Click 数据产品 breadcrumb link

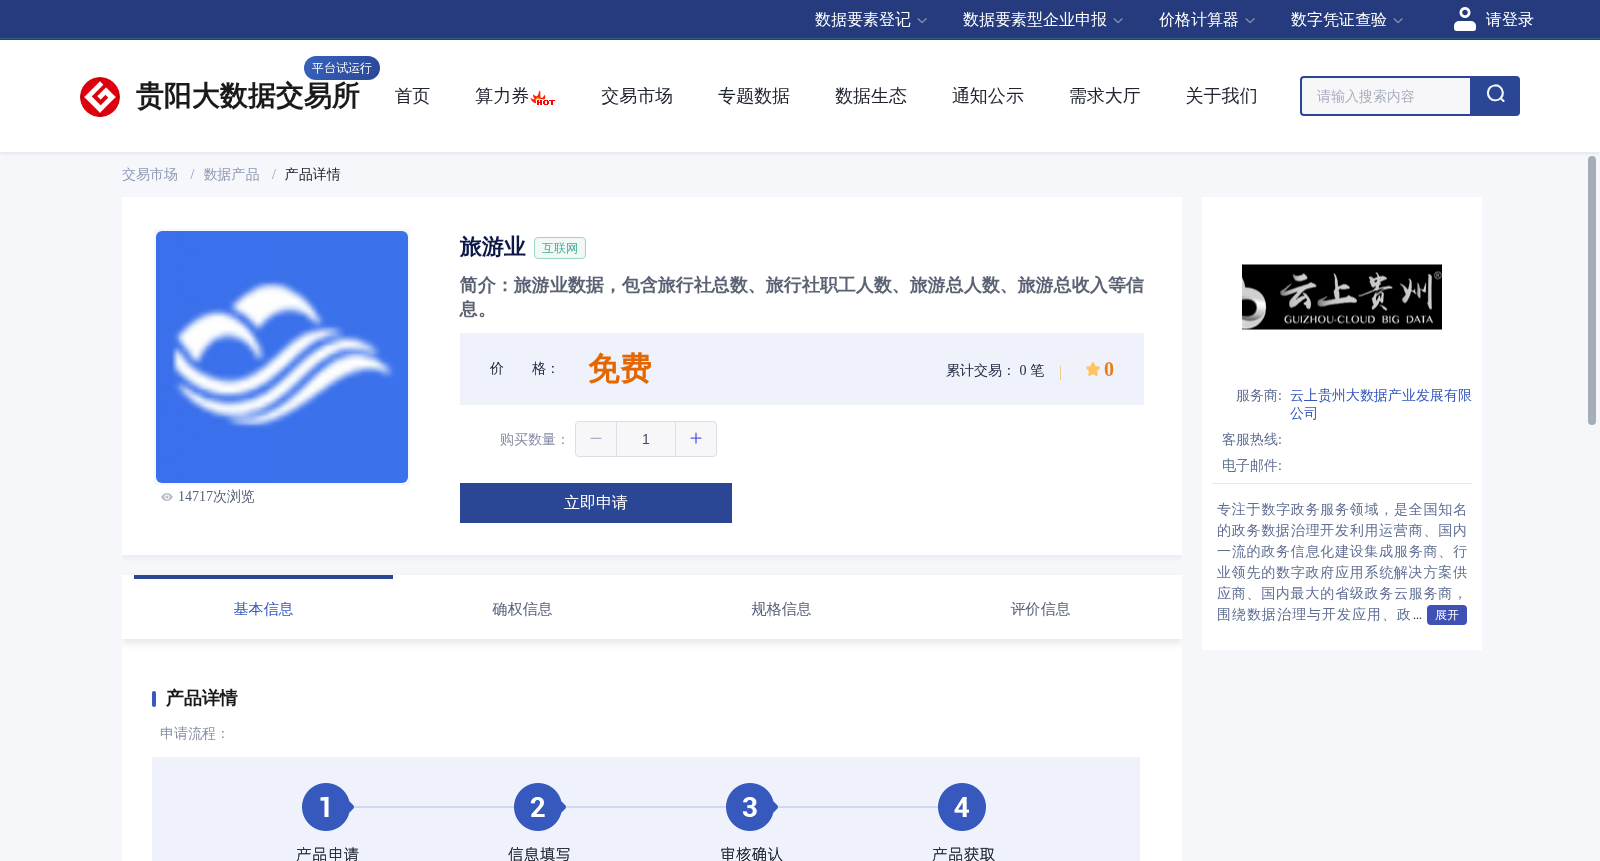click(x=232, y=175)
